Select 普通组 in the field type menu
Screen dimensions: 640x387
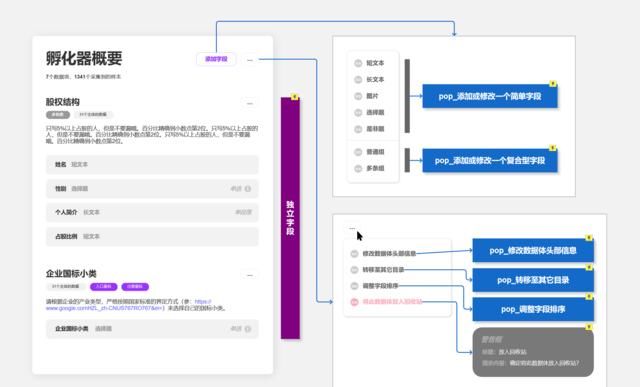(375, 152)
